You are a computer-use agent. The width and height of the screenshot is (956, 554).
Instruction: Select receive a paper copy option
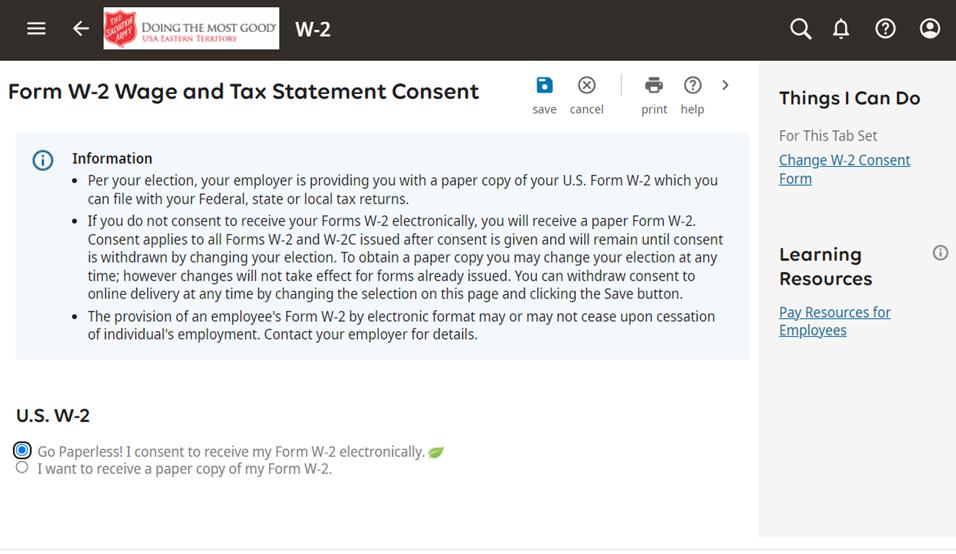22,467
